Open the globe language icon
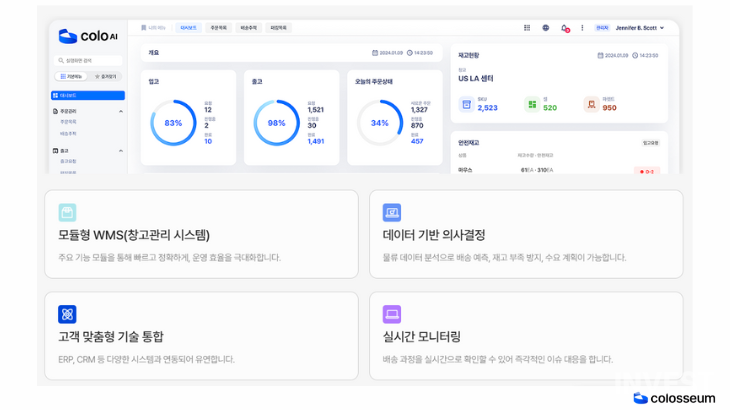730x410 pixels. 546,28
